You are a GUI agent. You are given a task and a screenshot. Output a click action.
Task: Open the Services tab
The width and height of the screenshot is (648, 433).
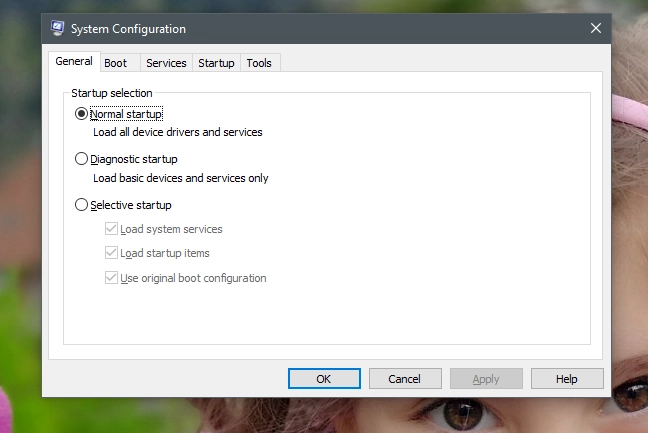pos(166,63)
